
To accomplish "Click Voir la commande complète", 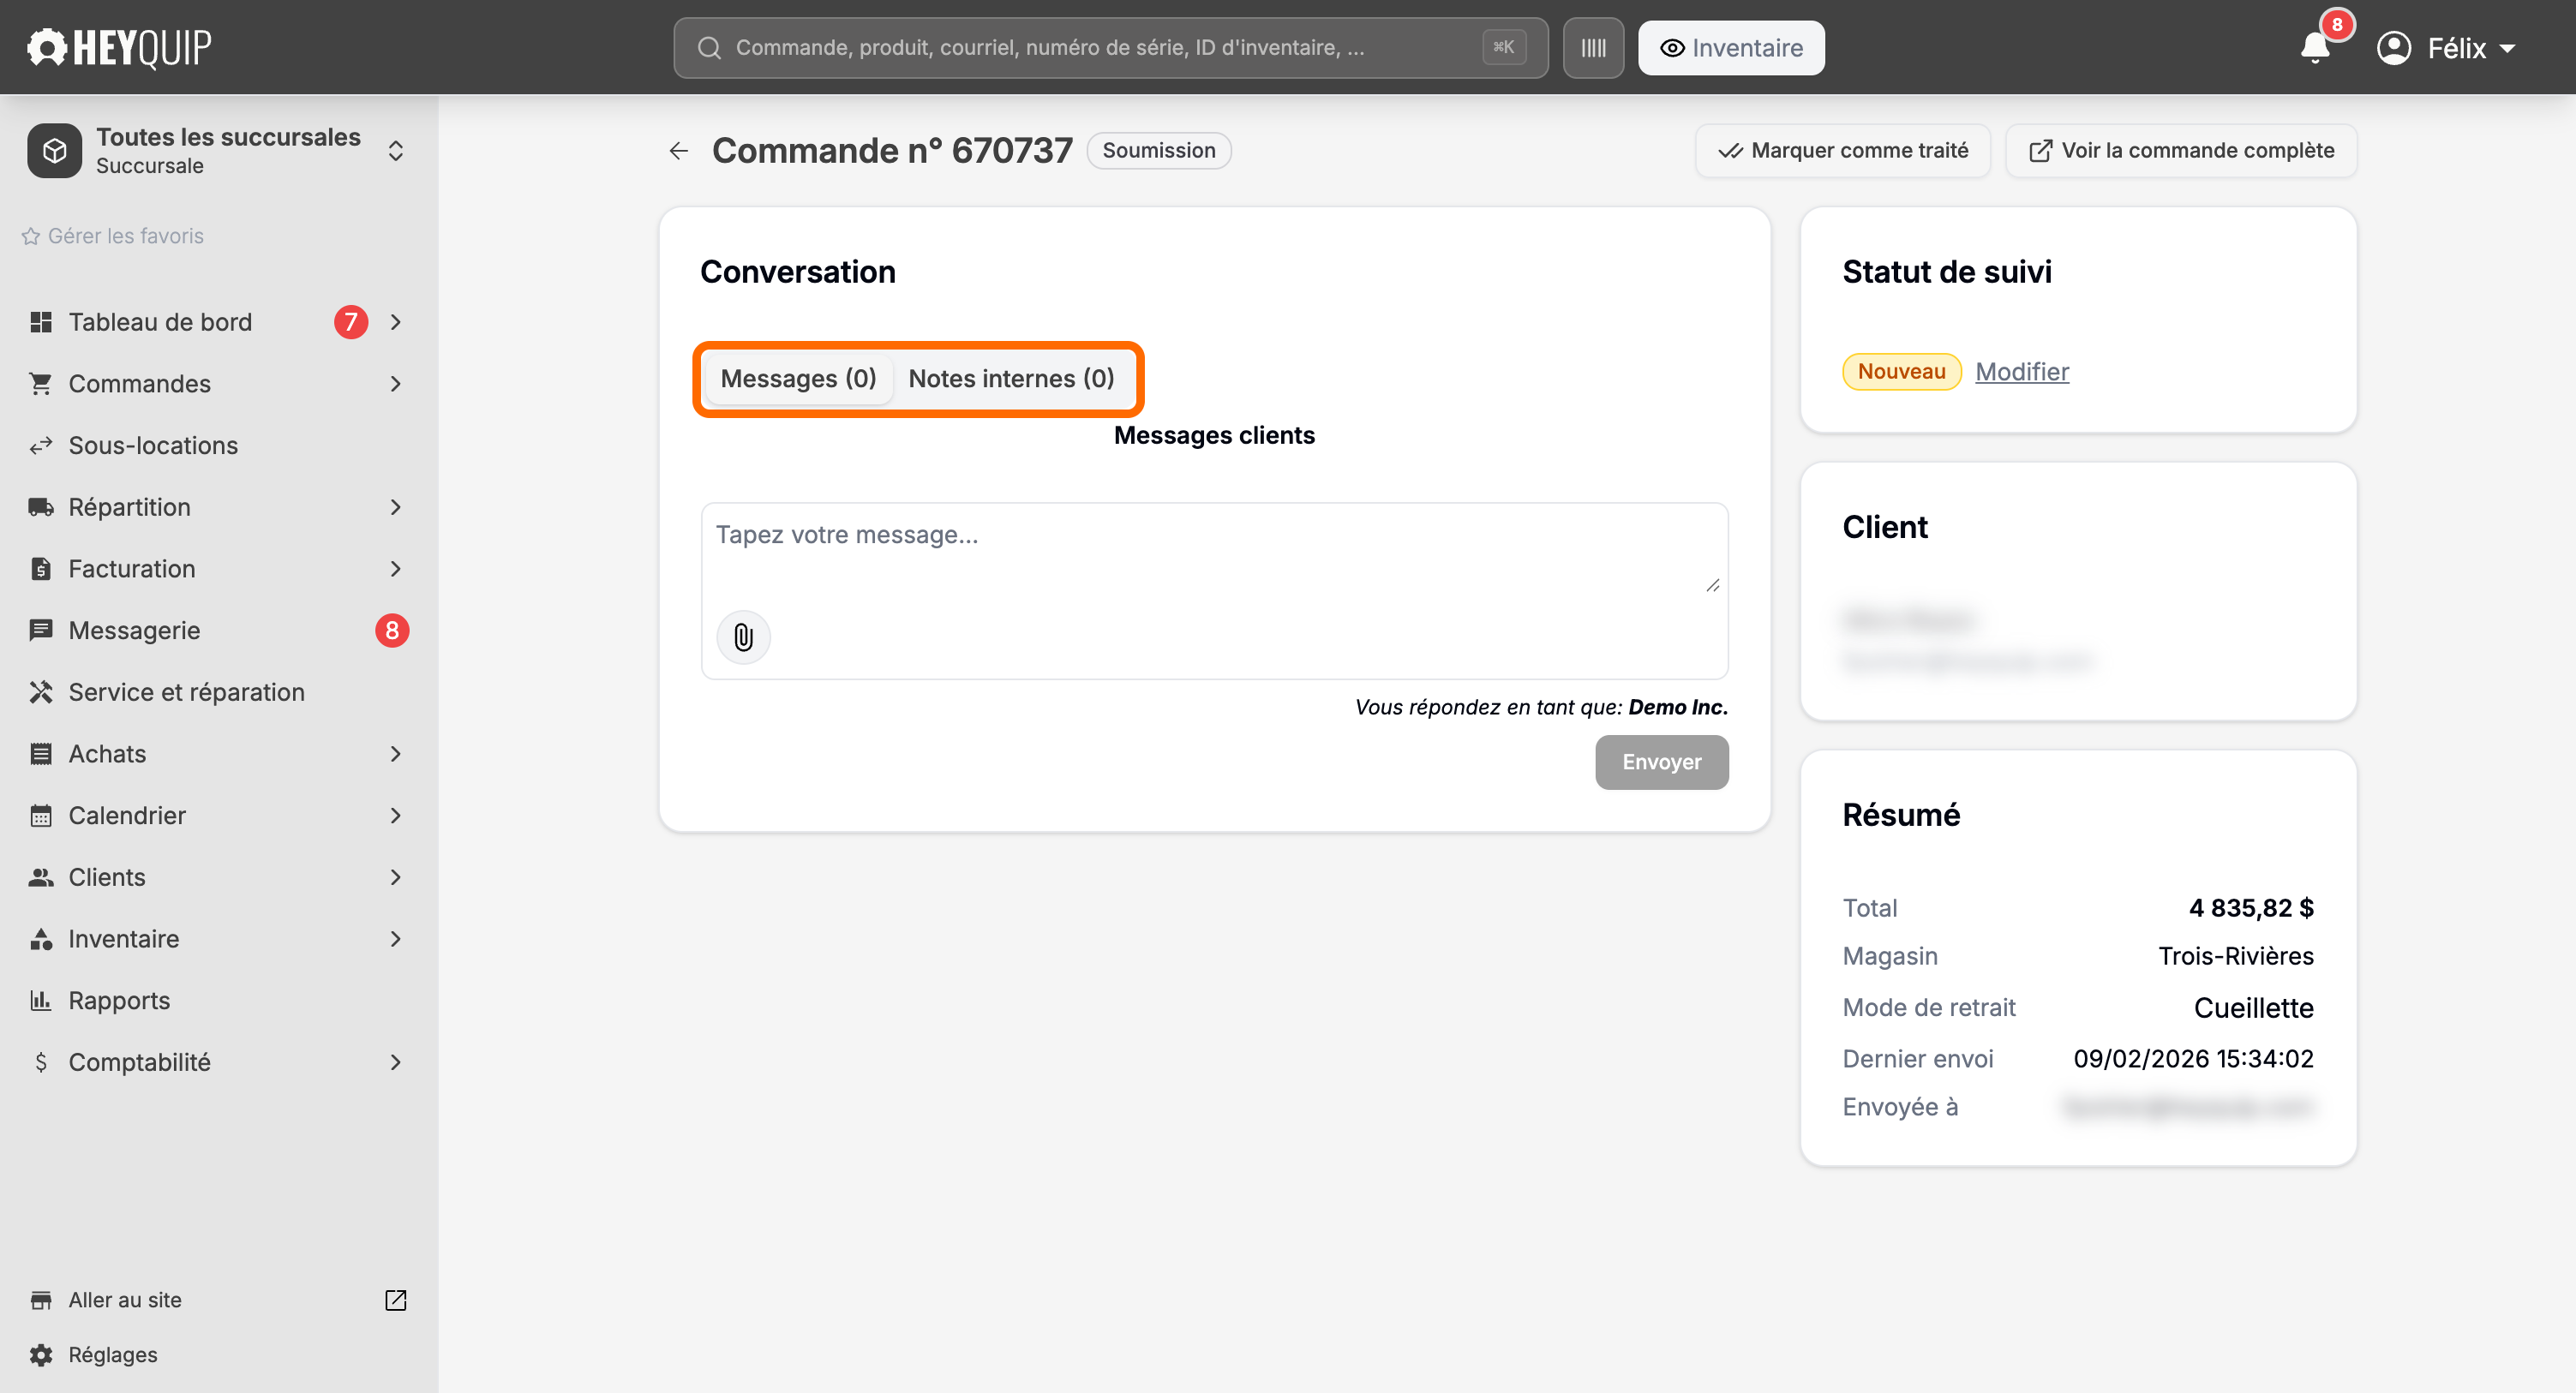I will [x=2181, y=151].
